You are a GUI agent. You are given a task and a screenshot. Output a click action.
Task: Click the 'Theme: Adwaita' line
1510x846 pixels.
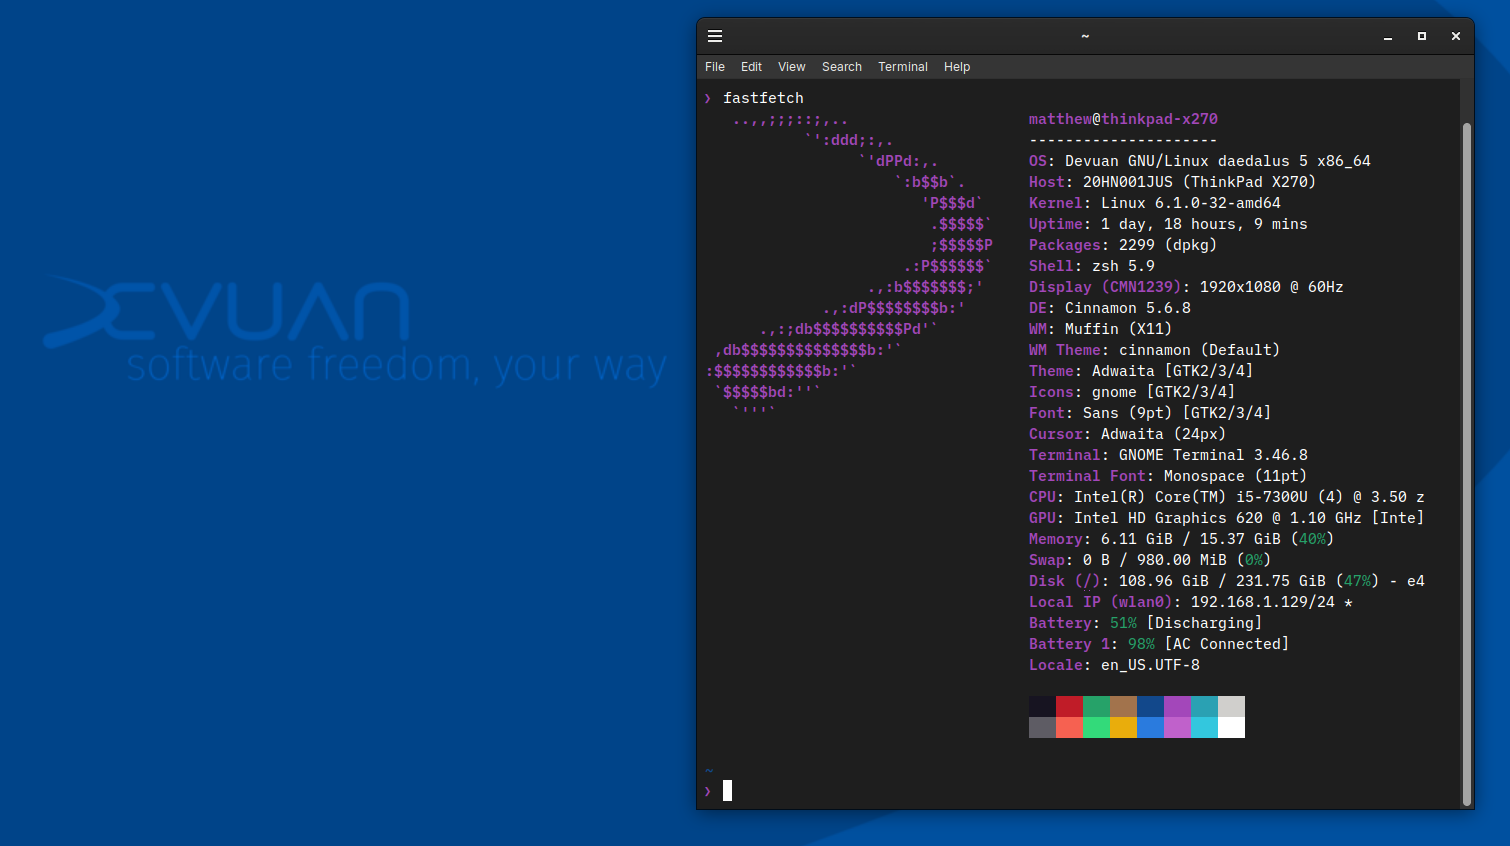1141,371
